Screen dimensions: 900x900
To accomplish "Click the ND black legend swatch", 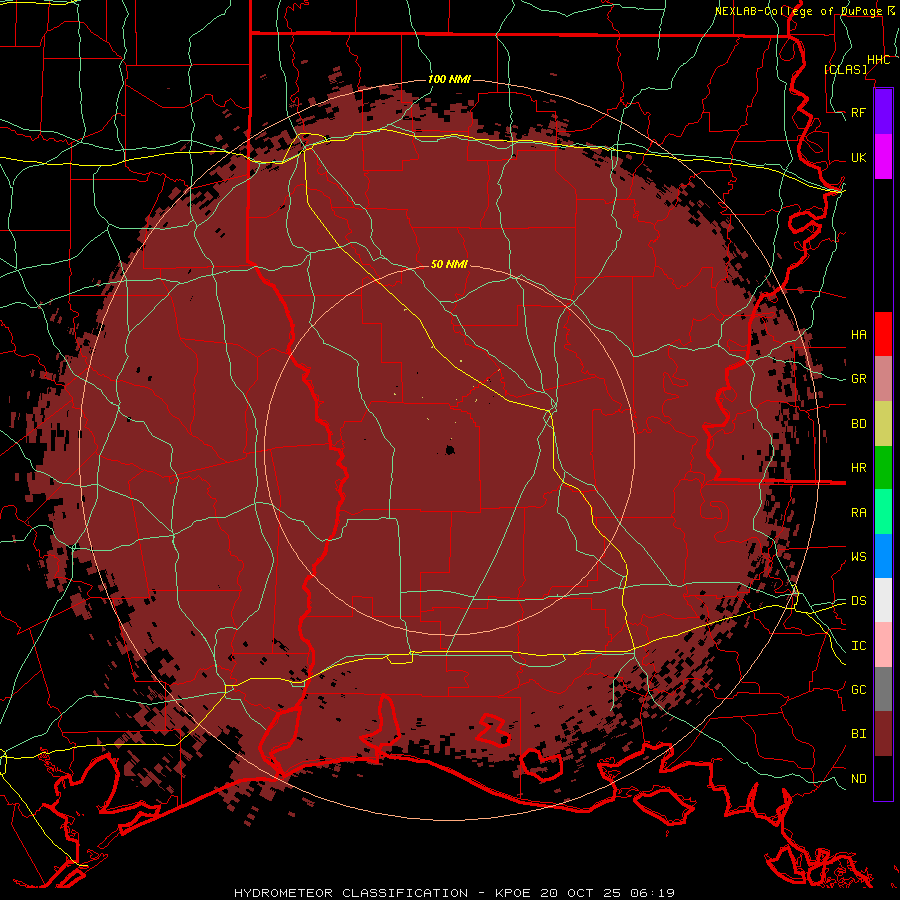I will [883, 778].
